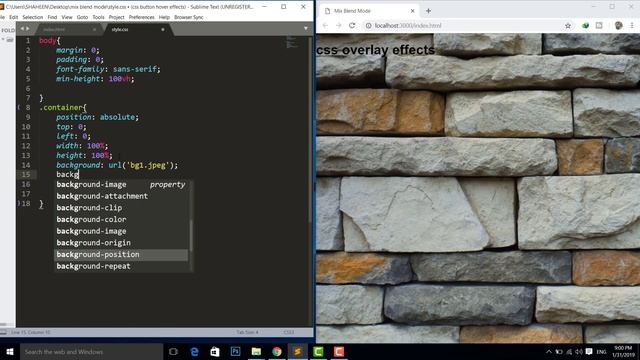Click the CSS syntax selector in status bar
The height and width of the screenshot is (360, 640).
289,332
